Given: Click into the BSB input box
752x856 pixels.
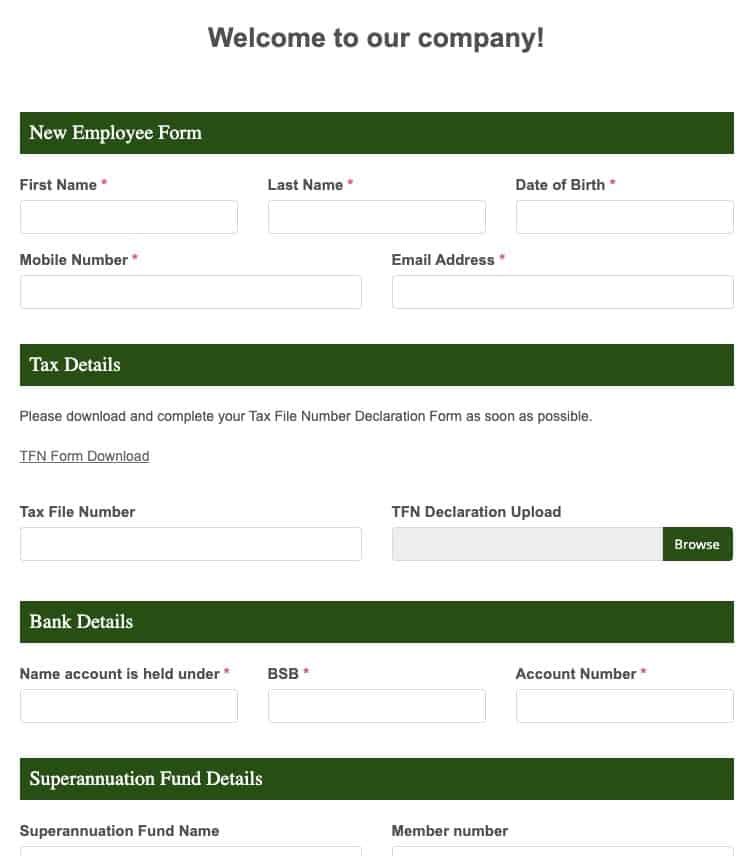Looking at the screenshot, I should click(376, 706).
